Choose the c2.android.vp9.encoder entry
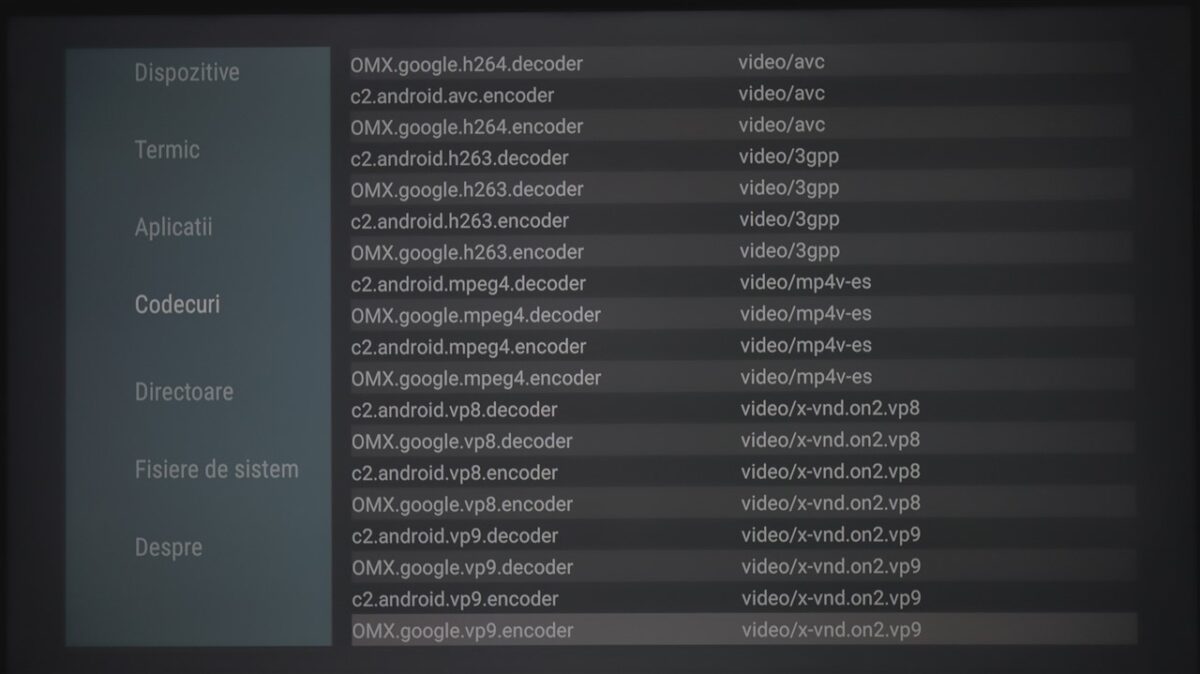Screen dimensions: 1200x674 point(454,599)
